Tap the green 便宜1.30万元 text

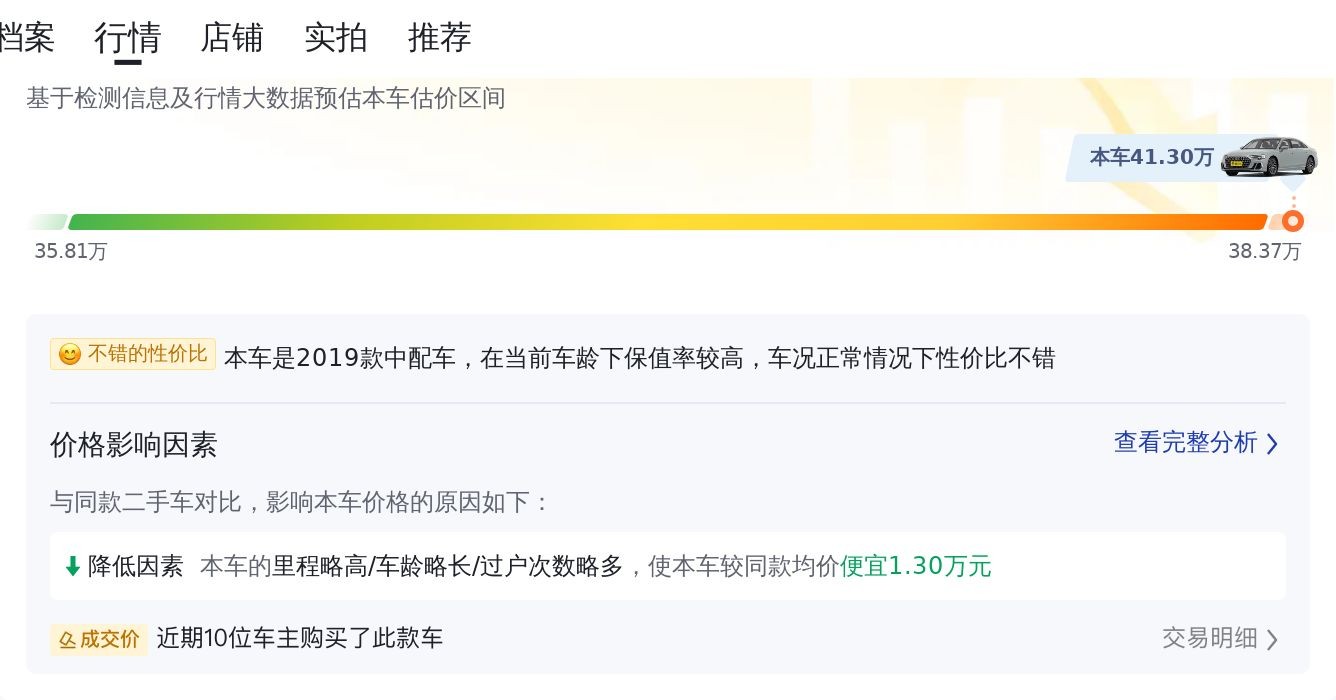click(x=915, y=567)
